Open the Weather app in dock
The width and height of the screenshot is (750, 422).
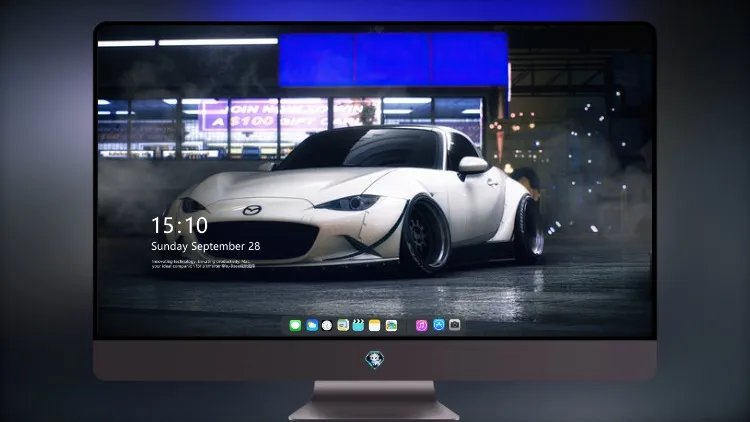coord(312,325)
